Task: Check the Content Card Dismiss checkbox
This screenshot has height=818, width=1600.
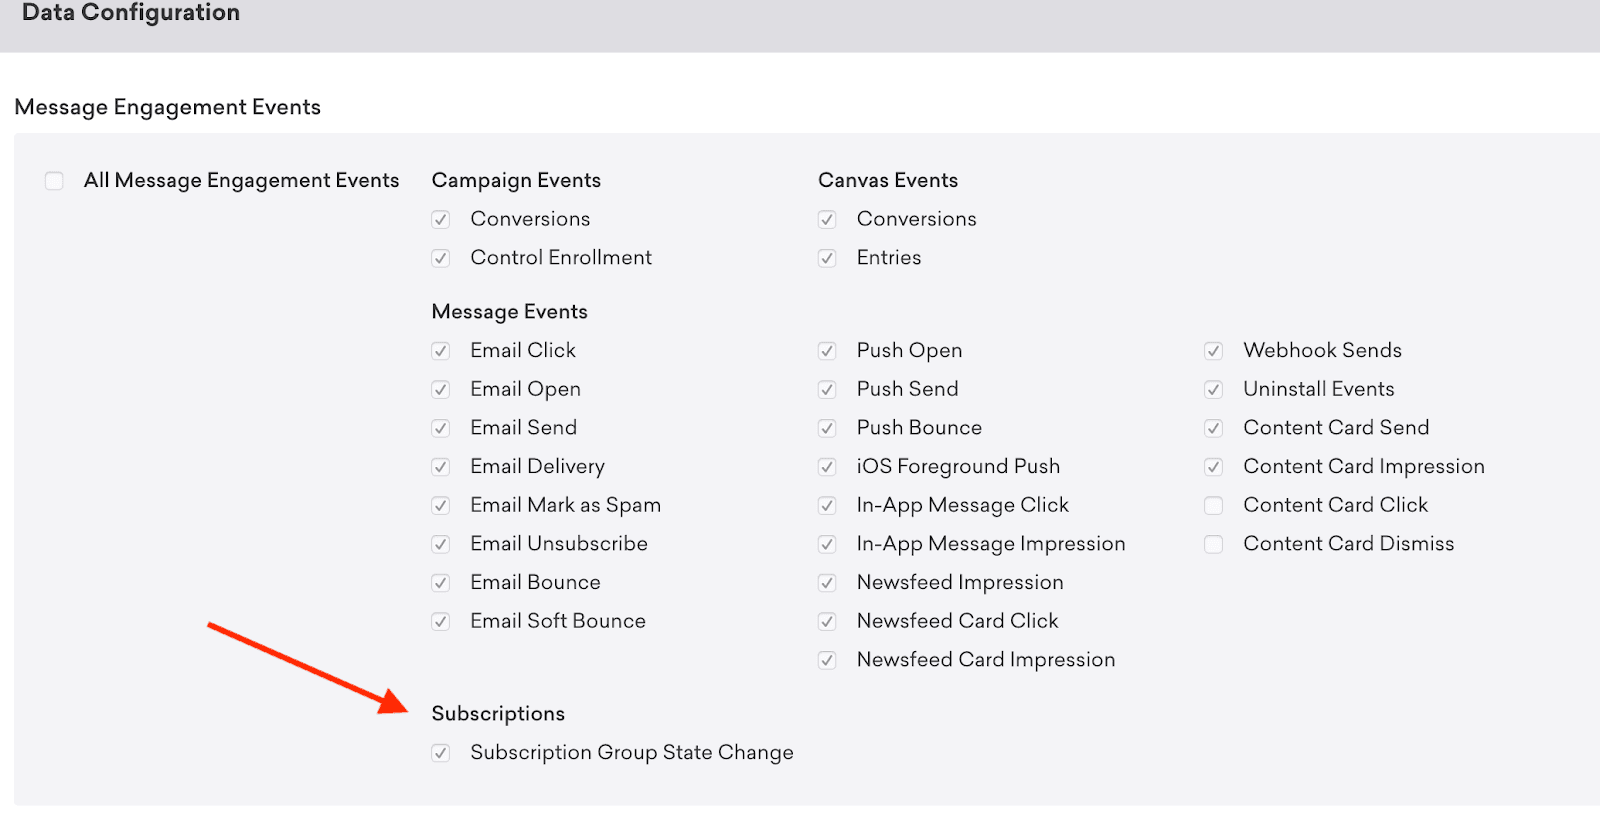Action: (x=1213, y=544)
